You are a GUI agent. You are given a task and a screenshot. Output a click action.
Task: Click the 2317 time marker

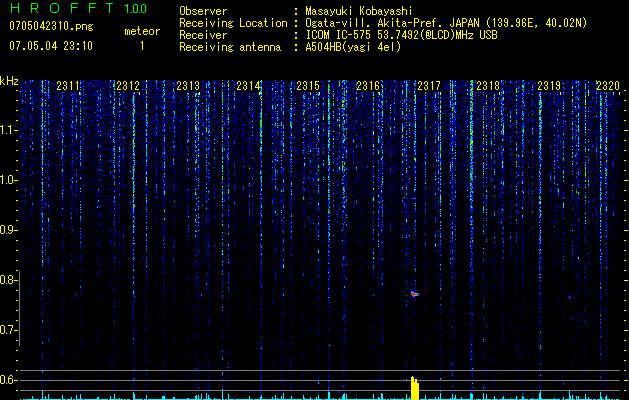pos(429,85)
